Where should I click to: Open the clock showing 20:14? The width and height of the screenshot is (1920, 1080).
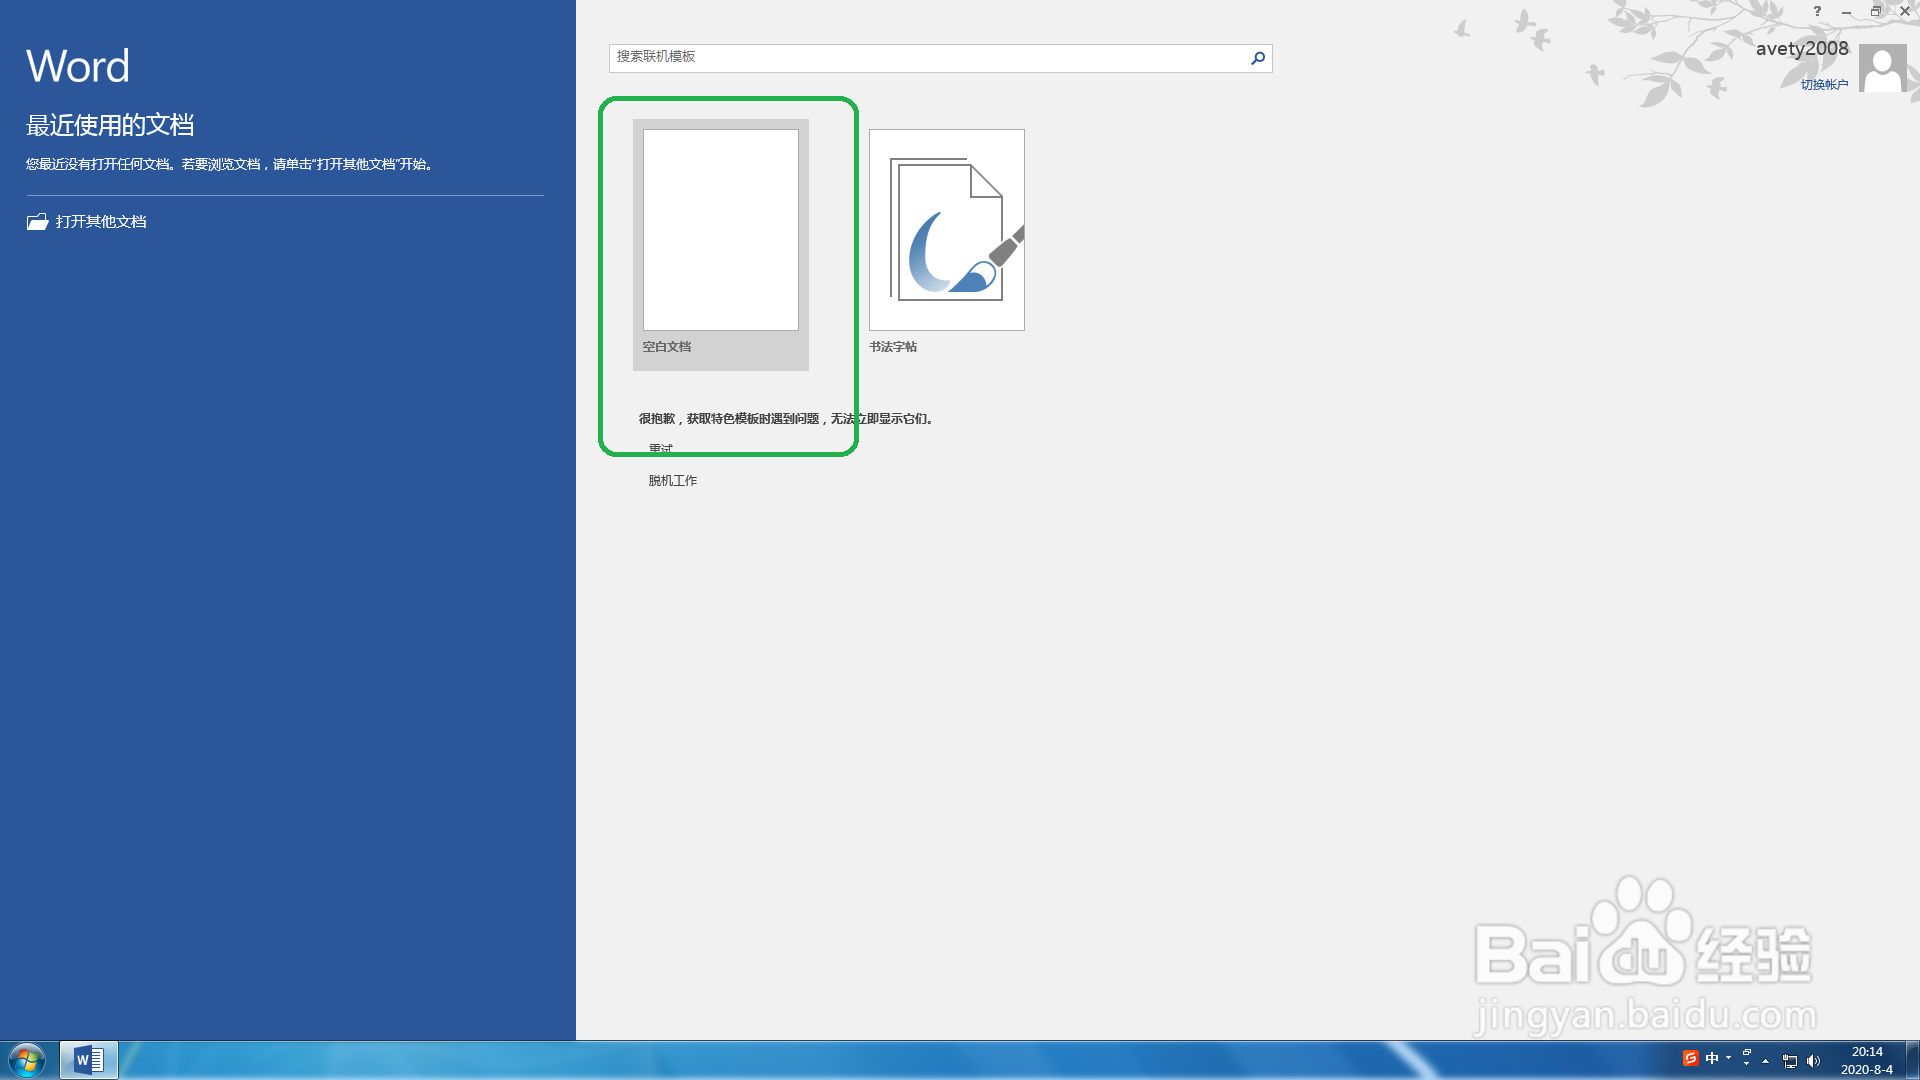pyautogui.click(x=1866, y=1060)
